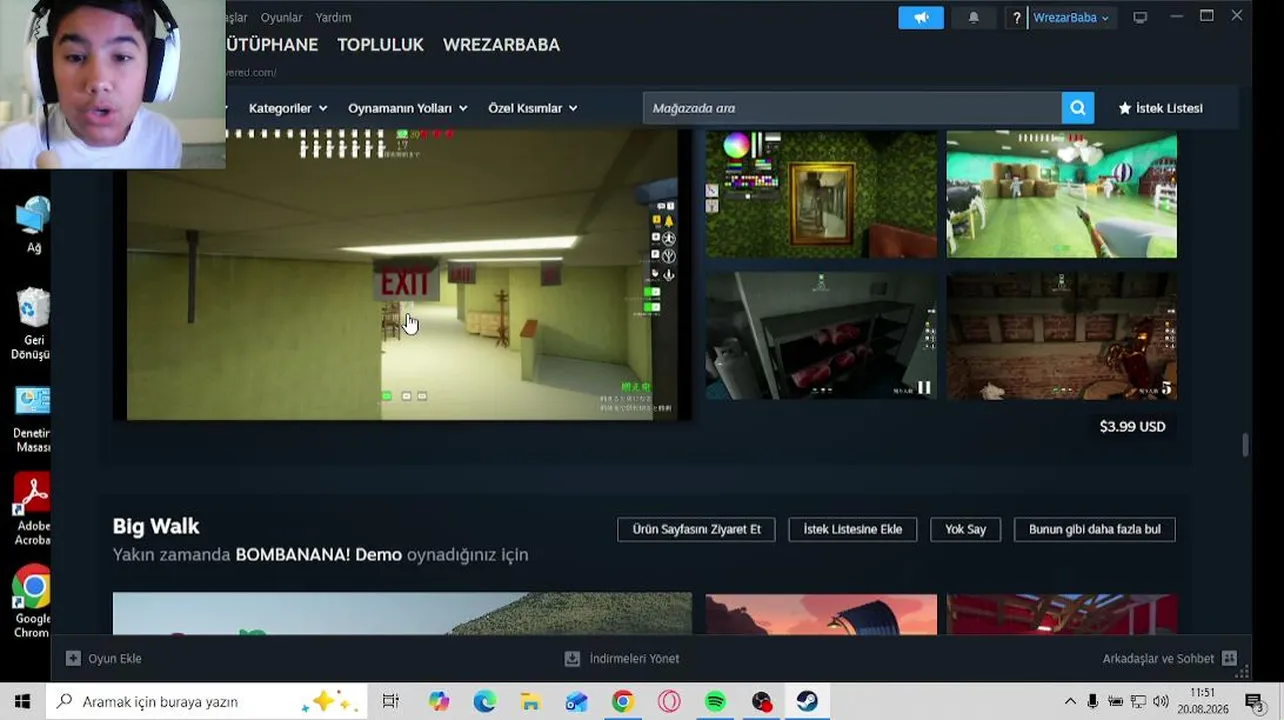This screenshot has height=720, width=1284.
Task: Open File Explorer from the taskbar
Action: pyautogui.click(x=530, y=702)
